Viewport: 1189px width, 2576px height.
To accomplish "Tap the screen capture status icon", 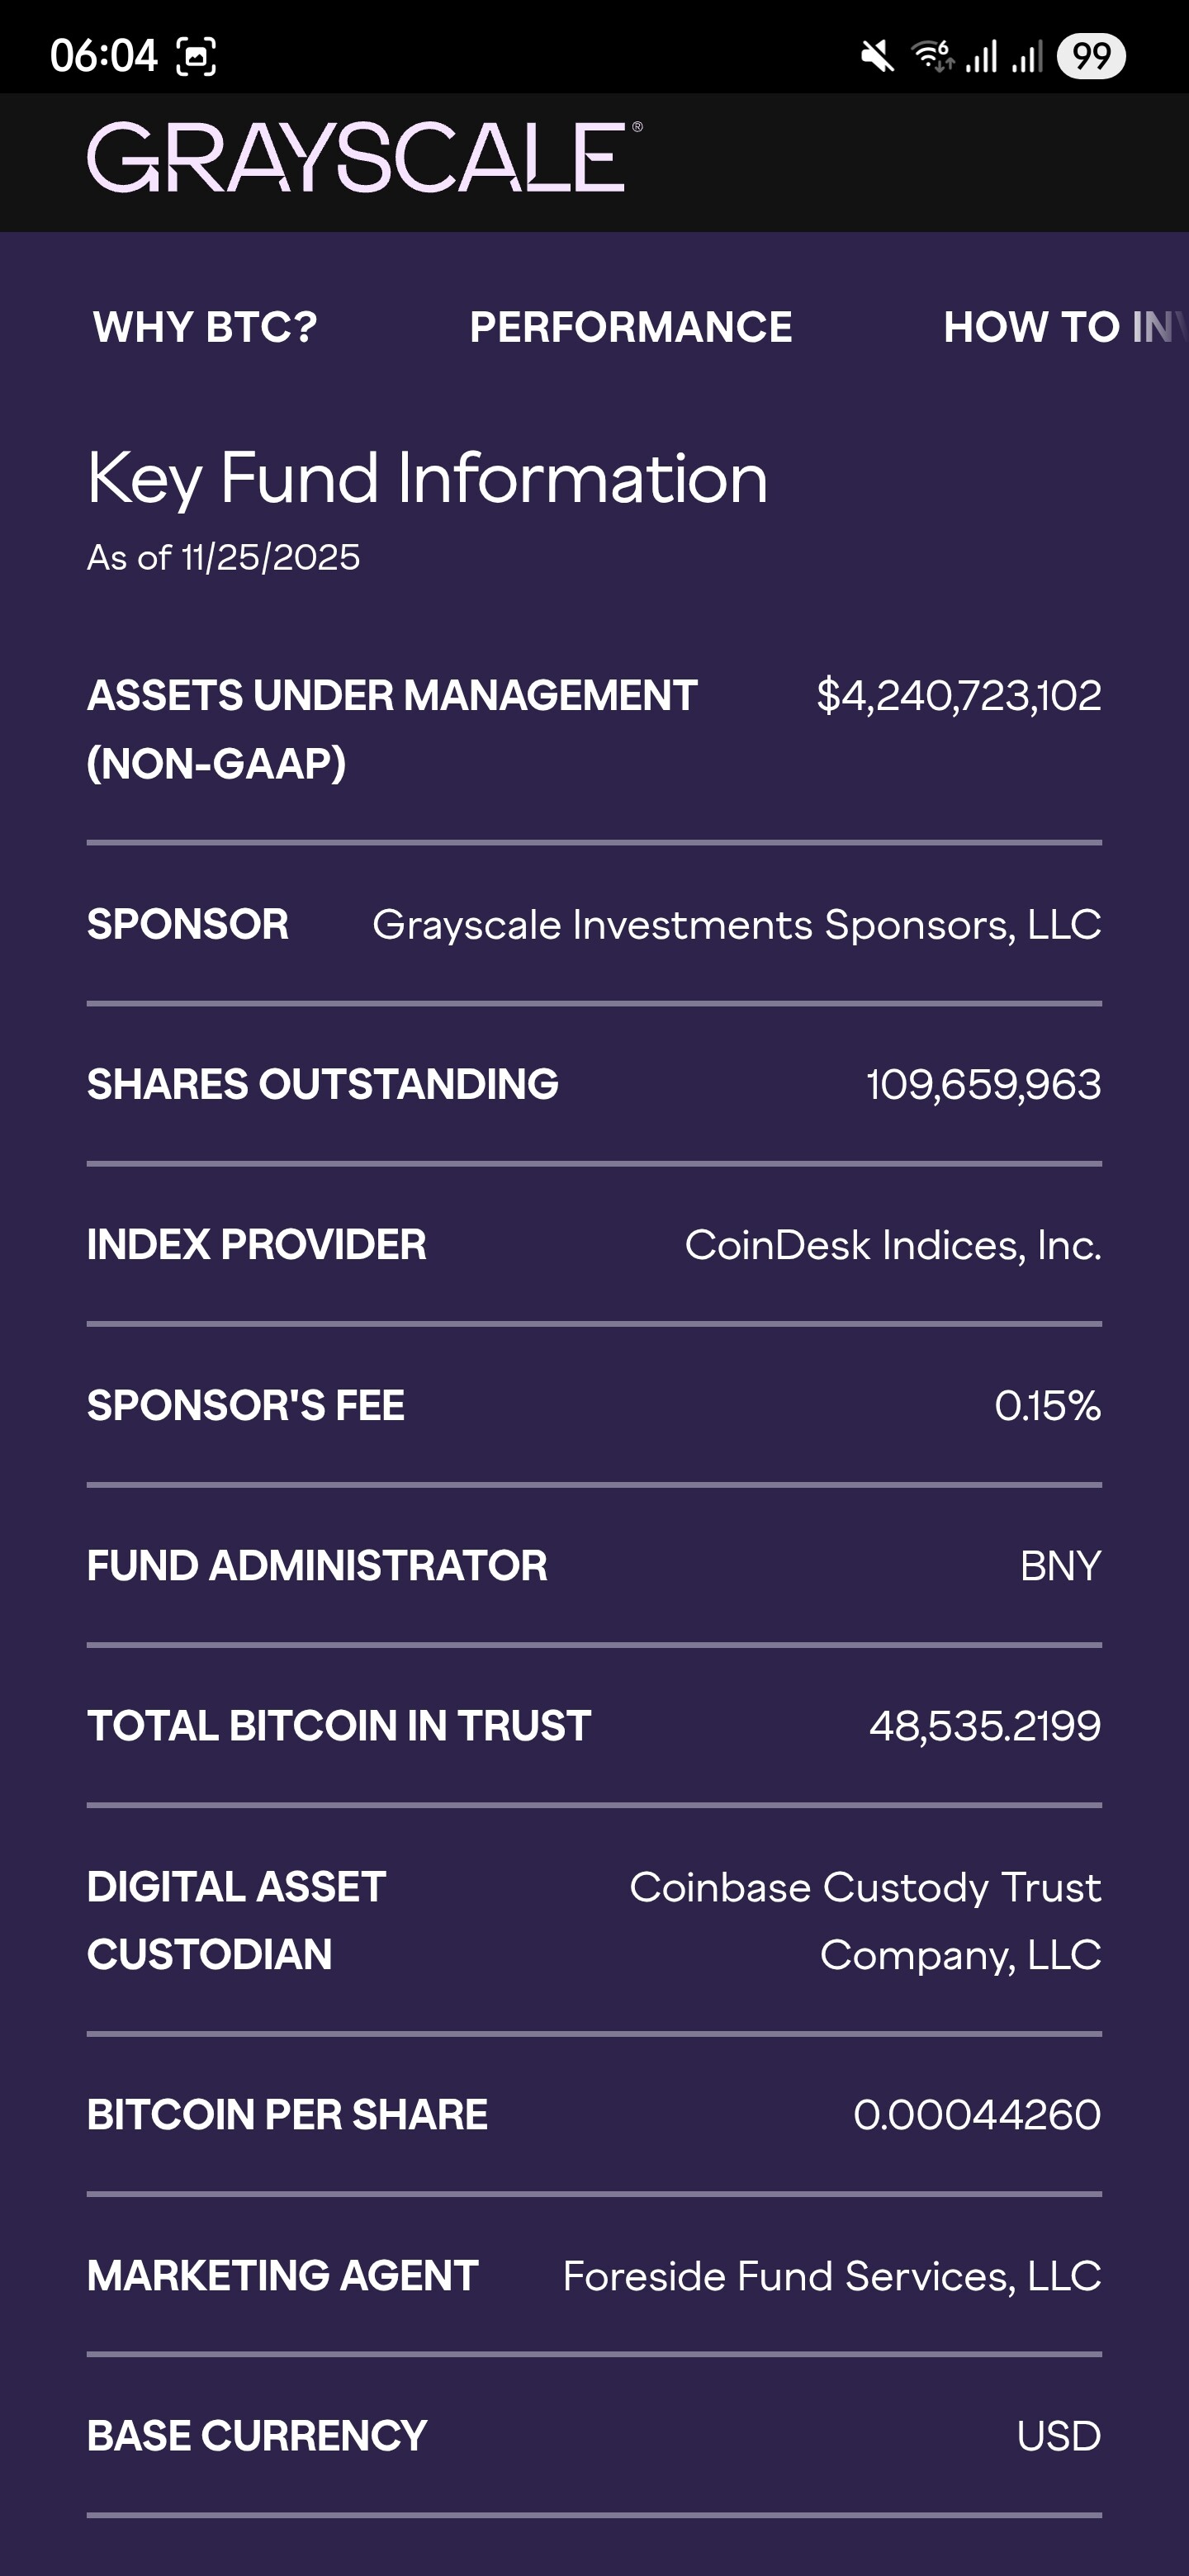I will coord(196,56).
